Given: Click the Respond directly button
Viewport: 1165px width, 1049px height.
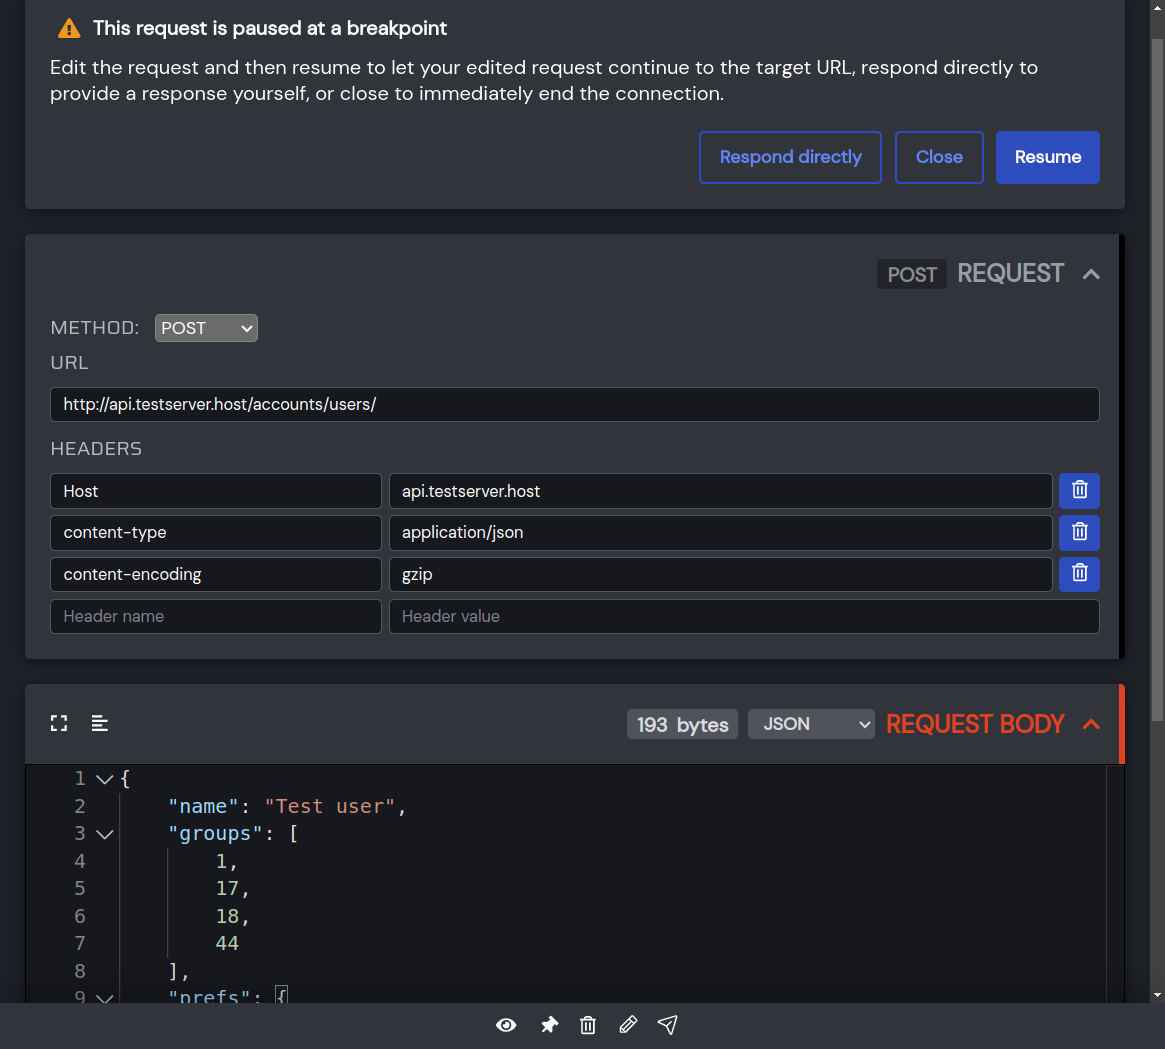Looking at the screenshot, I should 790,157.
